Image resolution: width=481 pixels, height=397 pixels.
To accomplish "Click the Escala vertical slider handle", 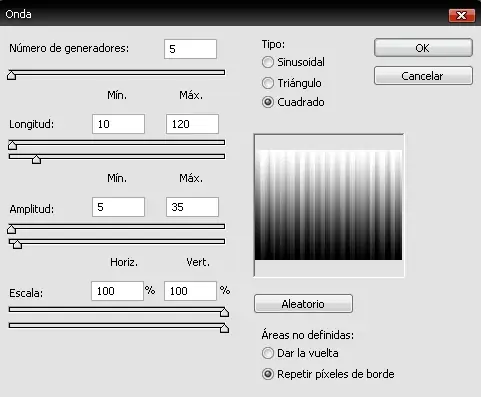I will tap(224, 328).
